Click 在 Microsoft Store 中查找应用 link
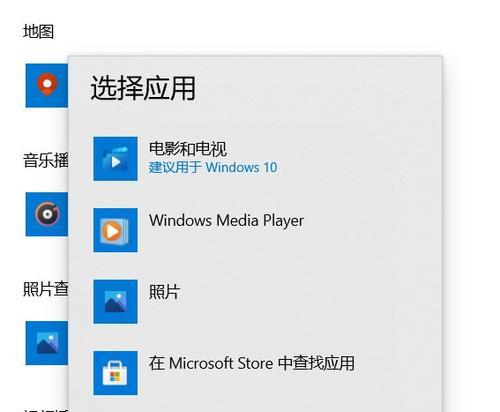 click(x=252, y=363)
